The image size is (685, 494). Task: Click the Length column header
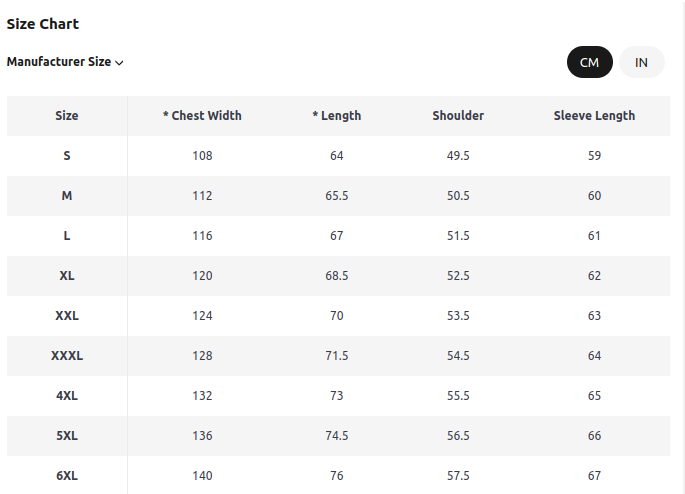coord(337,116)
